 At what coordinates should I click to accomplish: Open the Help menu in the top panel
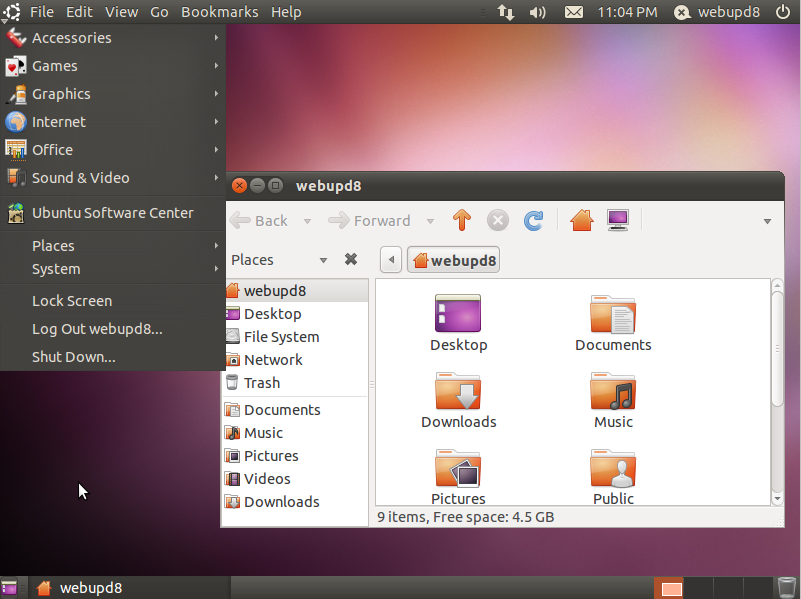point(286,12)
